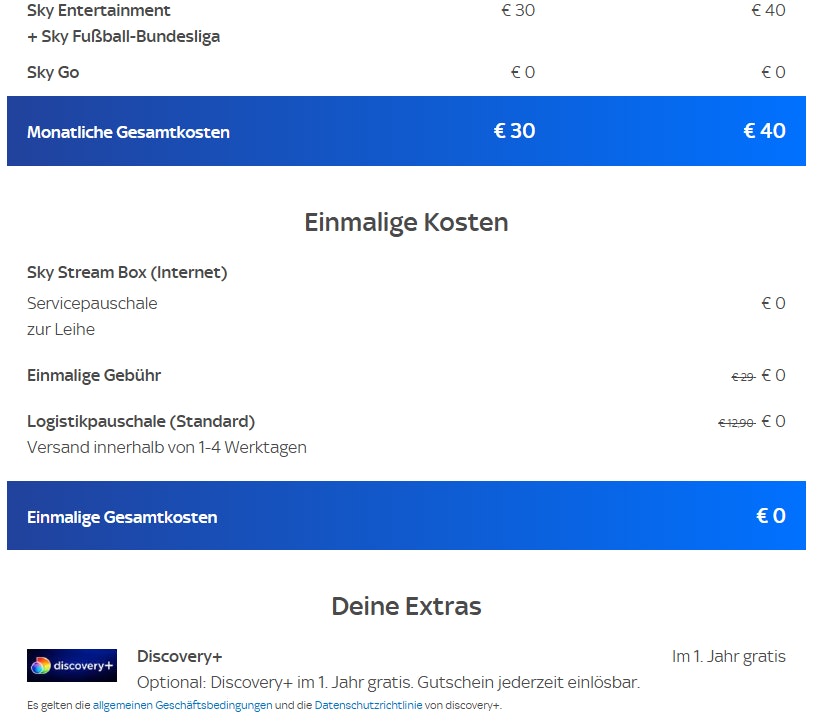Select the € 40 total in the Monatliche Gesamtkosten bar
This screenshot has width=822, height=722.
[x=764, y=131]
